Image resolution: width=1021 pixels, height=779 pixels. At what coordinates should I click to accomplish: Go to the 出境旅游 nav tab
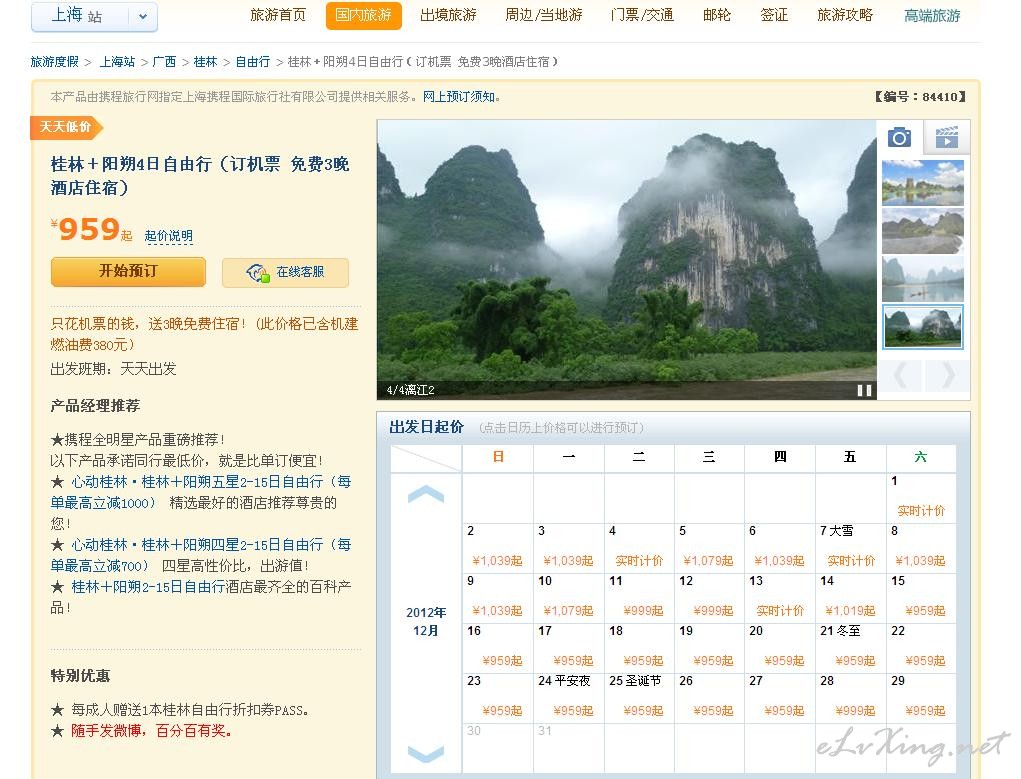[x=448, y=15]
